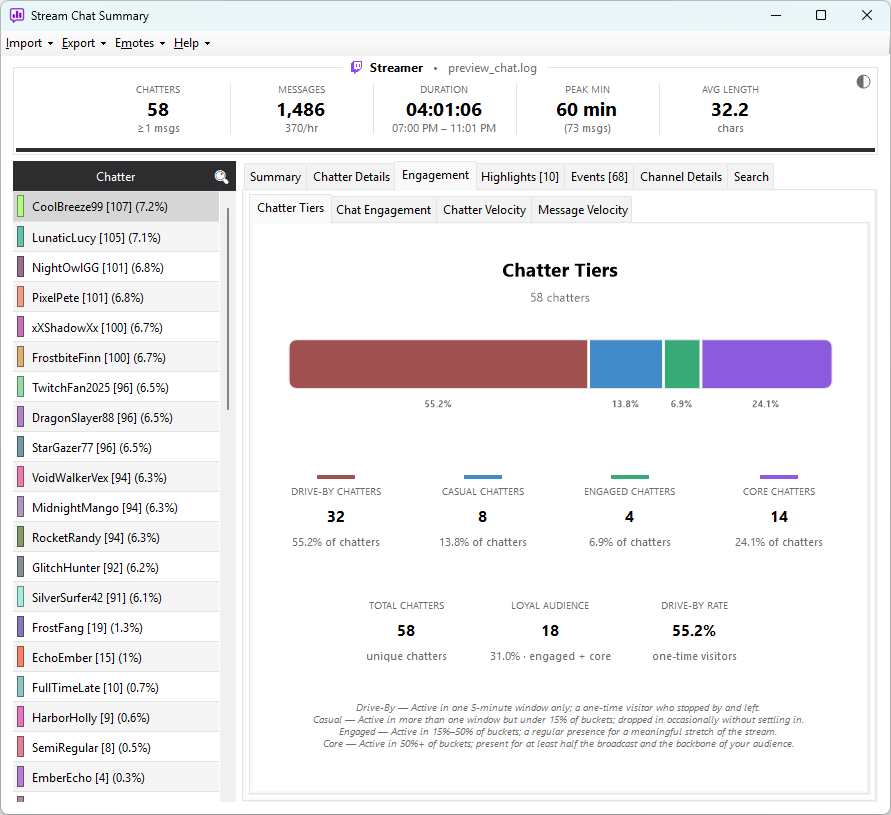Open the Message Velocity sub-tab
The image size is (891, 815).
[x=582, y=210]
